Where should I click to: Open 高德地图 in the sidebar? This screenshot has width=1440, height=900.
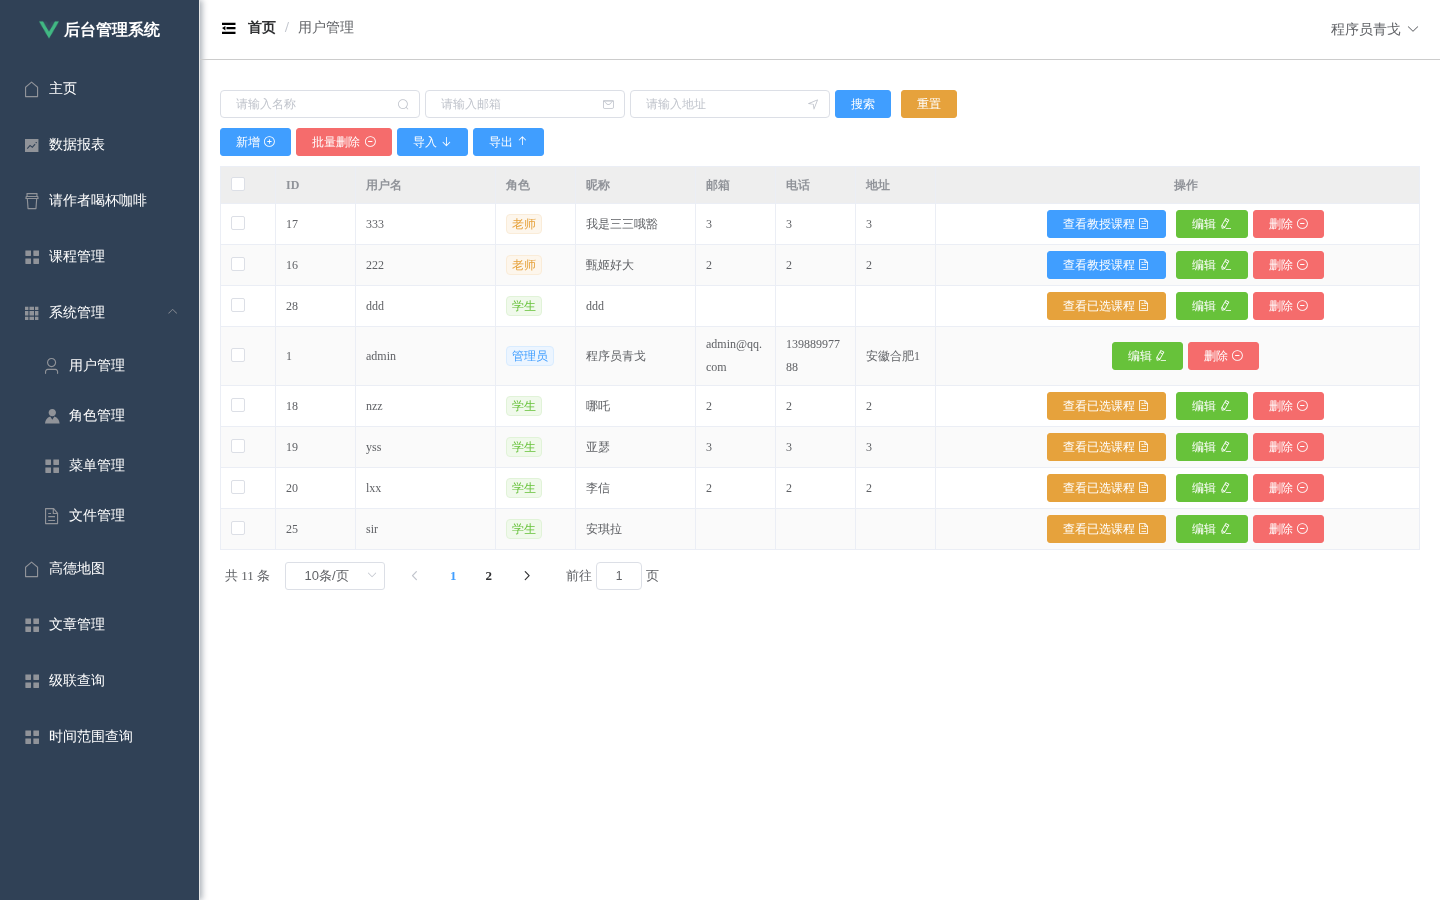[x=100, y=569]
